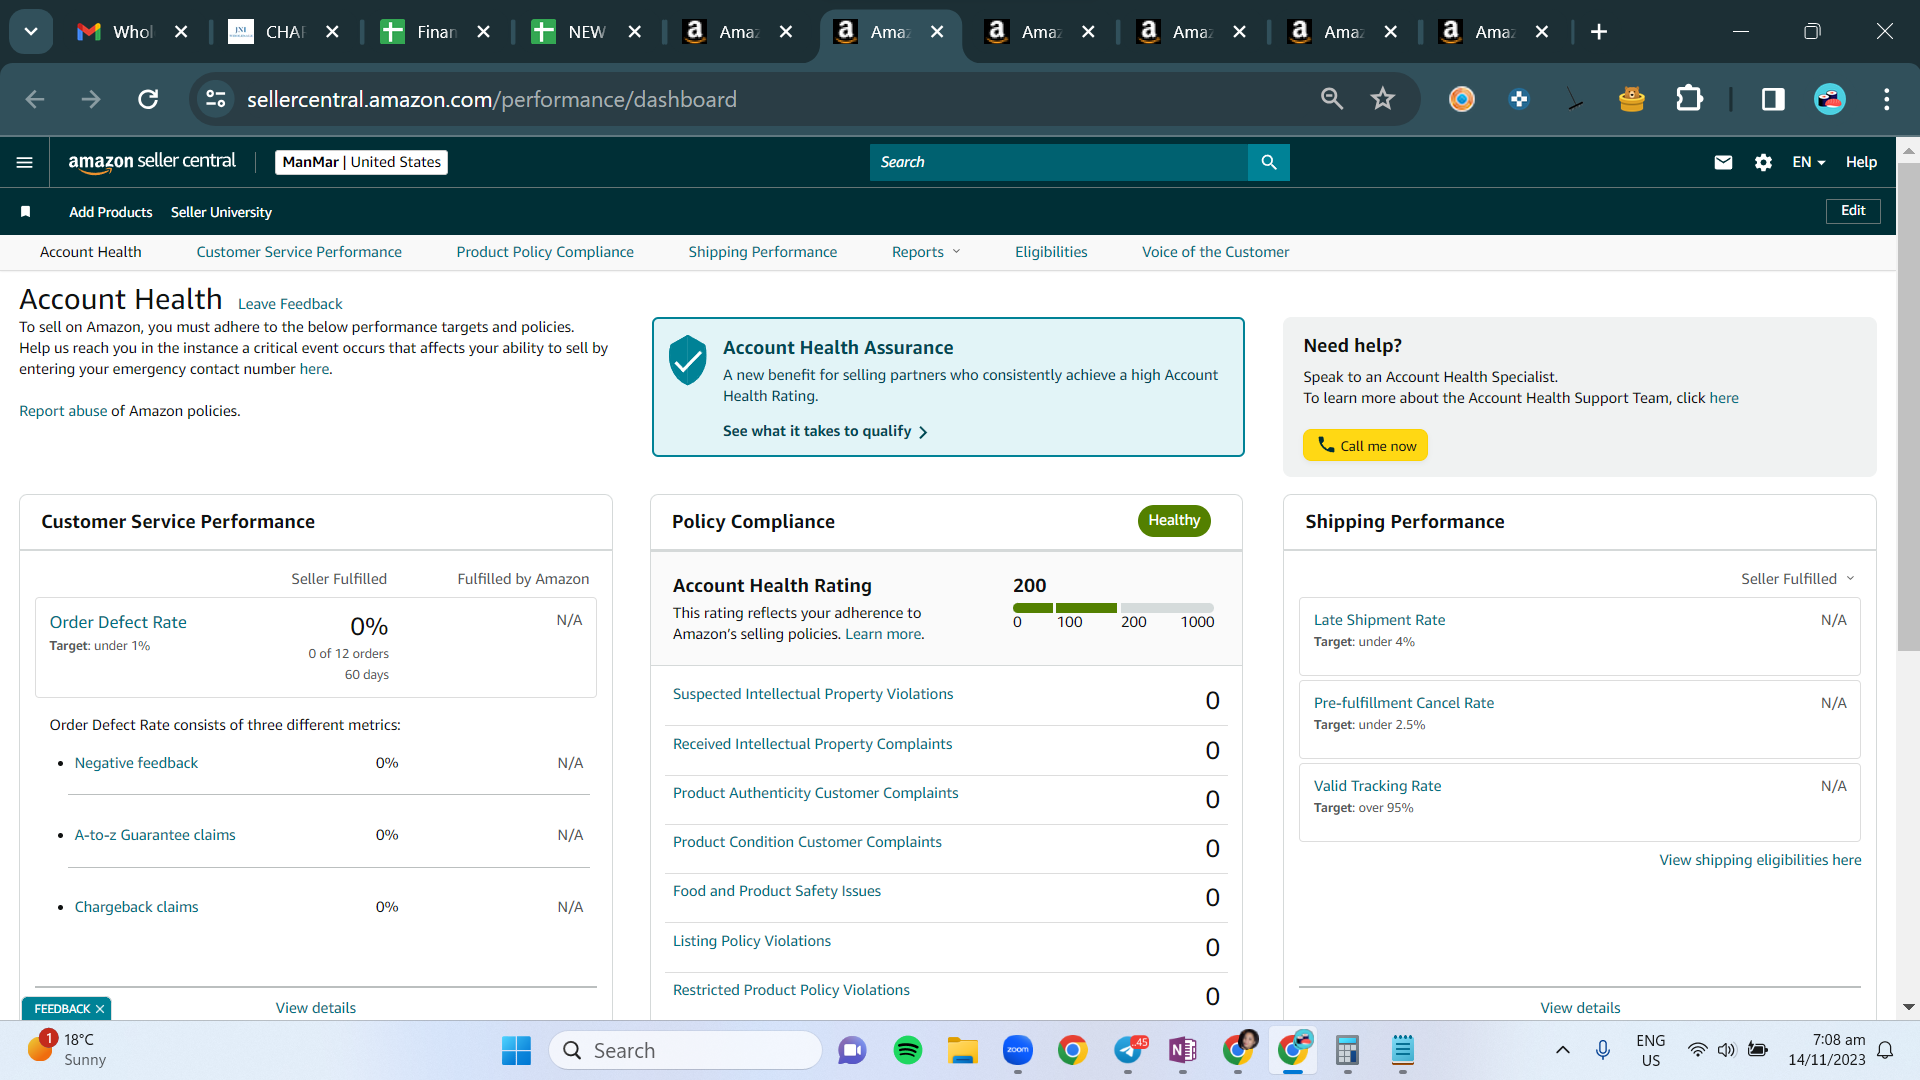Click the Amazon Seller Central logo
Viewport: 1920px width, 1080px height.
(x=152, y=162)
